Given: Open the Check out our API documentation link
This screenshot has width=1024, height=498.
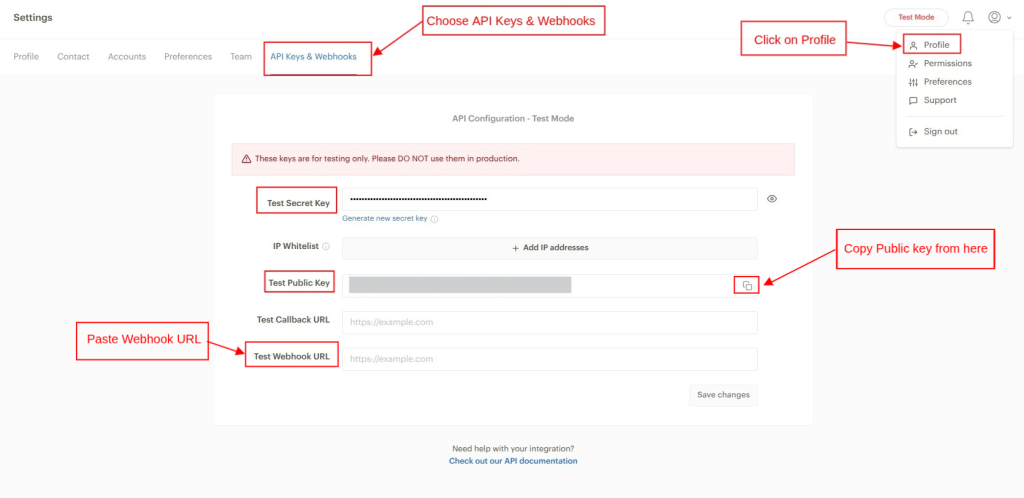Looking at the screenshot, I should (x=513, y=461).
